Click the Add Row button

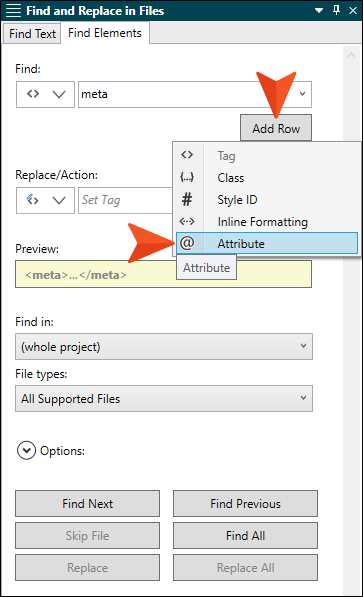click(x=276, y=128)
